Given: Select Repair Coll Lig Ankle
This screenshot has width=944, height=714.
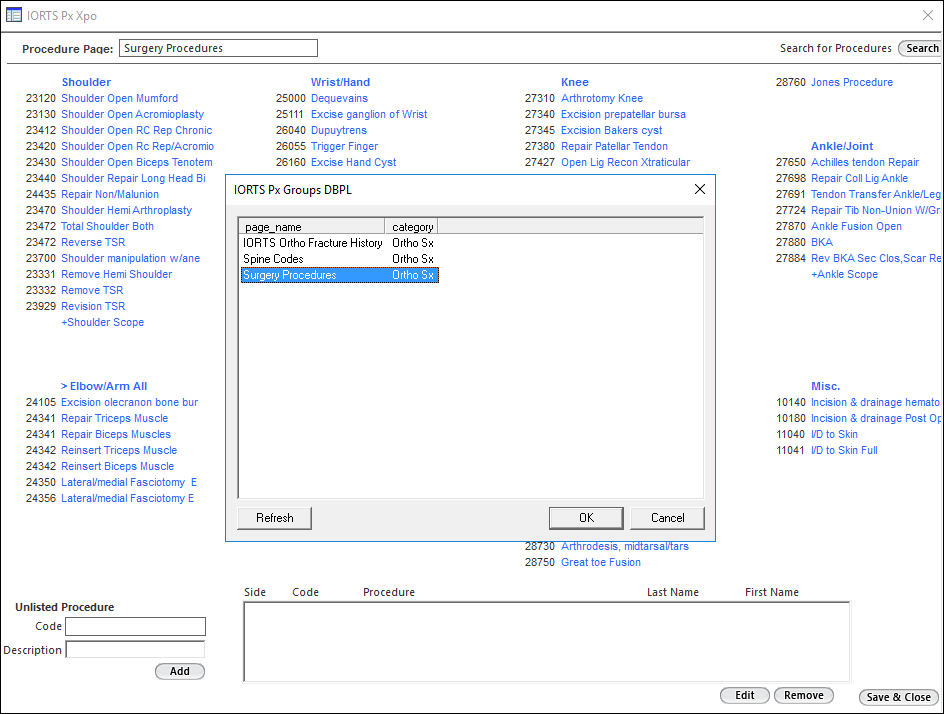Looking at the screenshot, I should 859,178.
